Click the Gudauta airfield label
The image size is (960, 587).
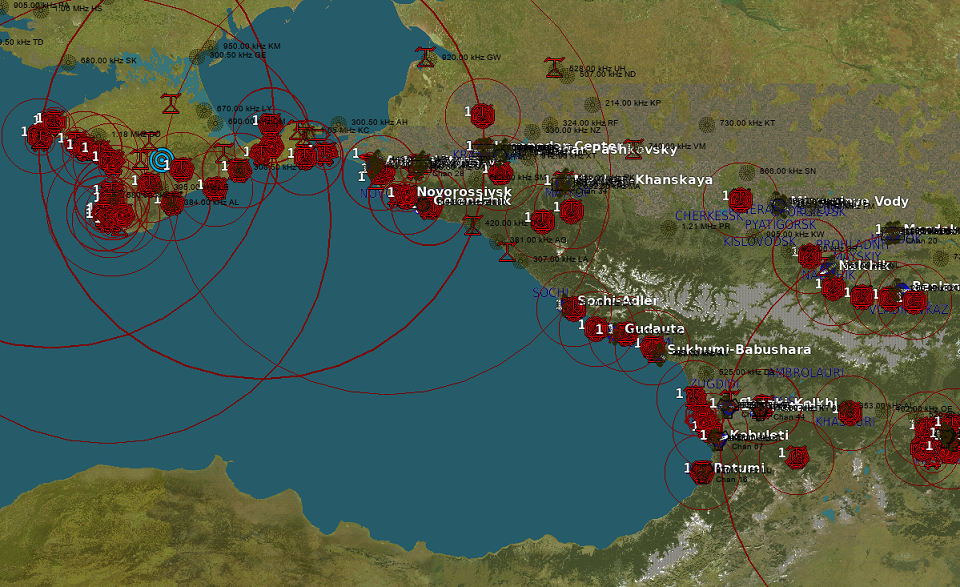tap(654, 328)
